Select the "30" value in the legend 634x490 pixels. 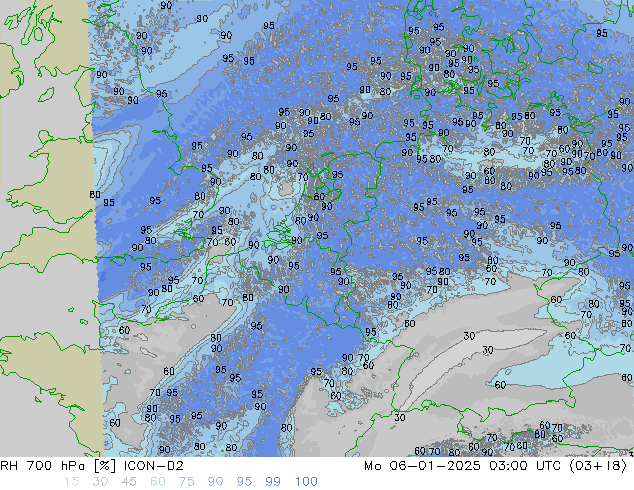click(x=100, y=482)
